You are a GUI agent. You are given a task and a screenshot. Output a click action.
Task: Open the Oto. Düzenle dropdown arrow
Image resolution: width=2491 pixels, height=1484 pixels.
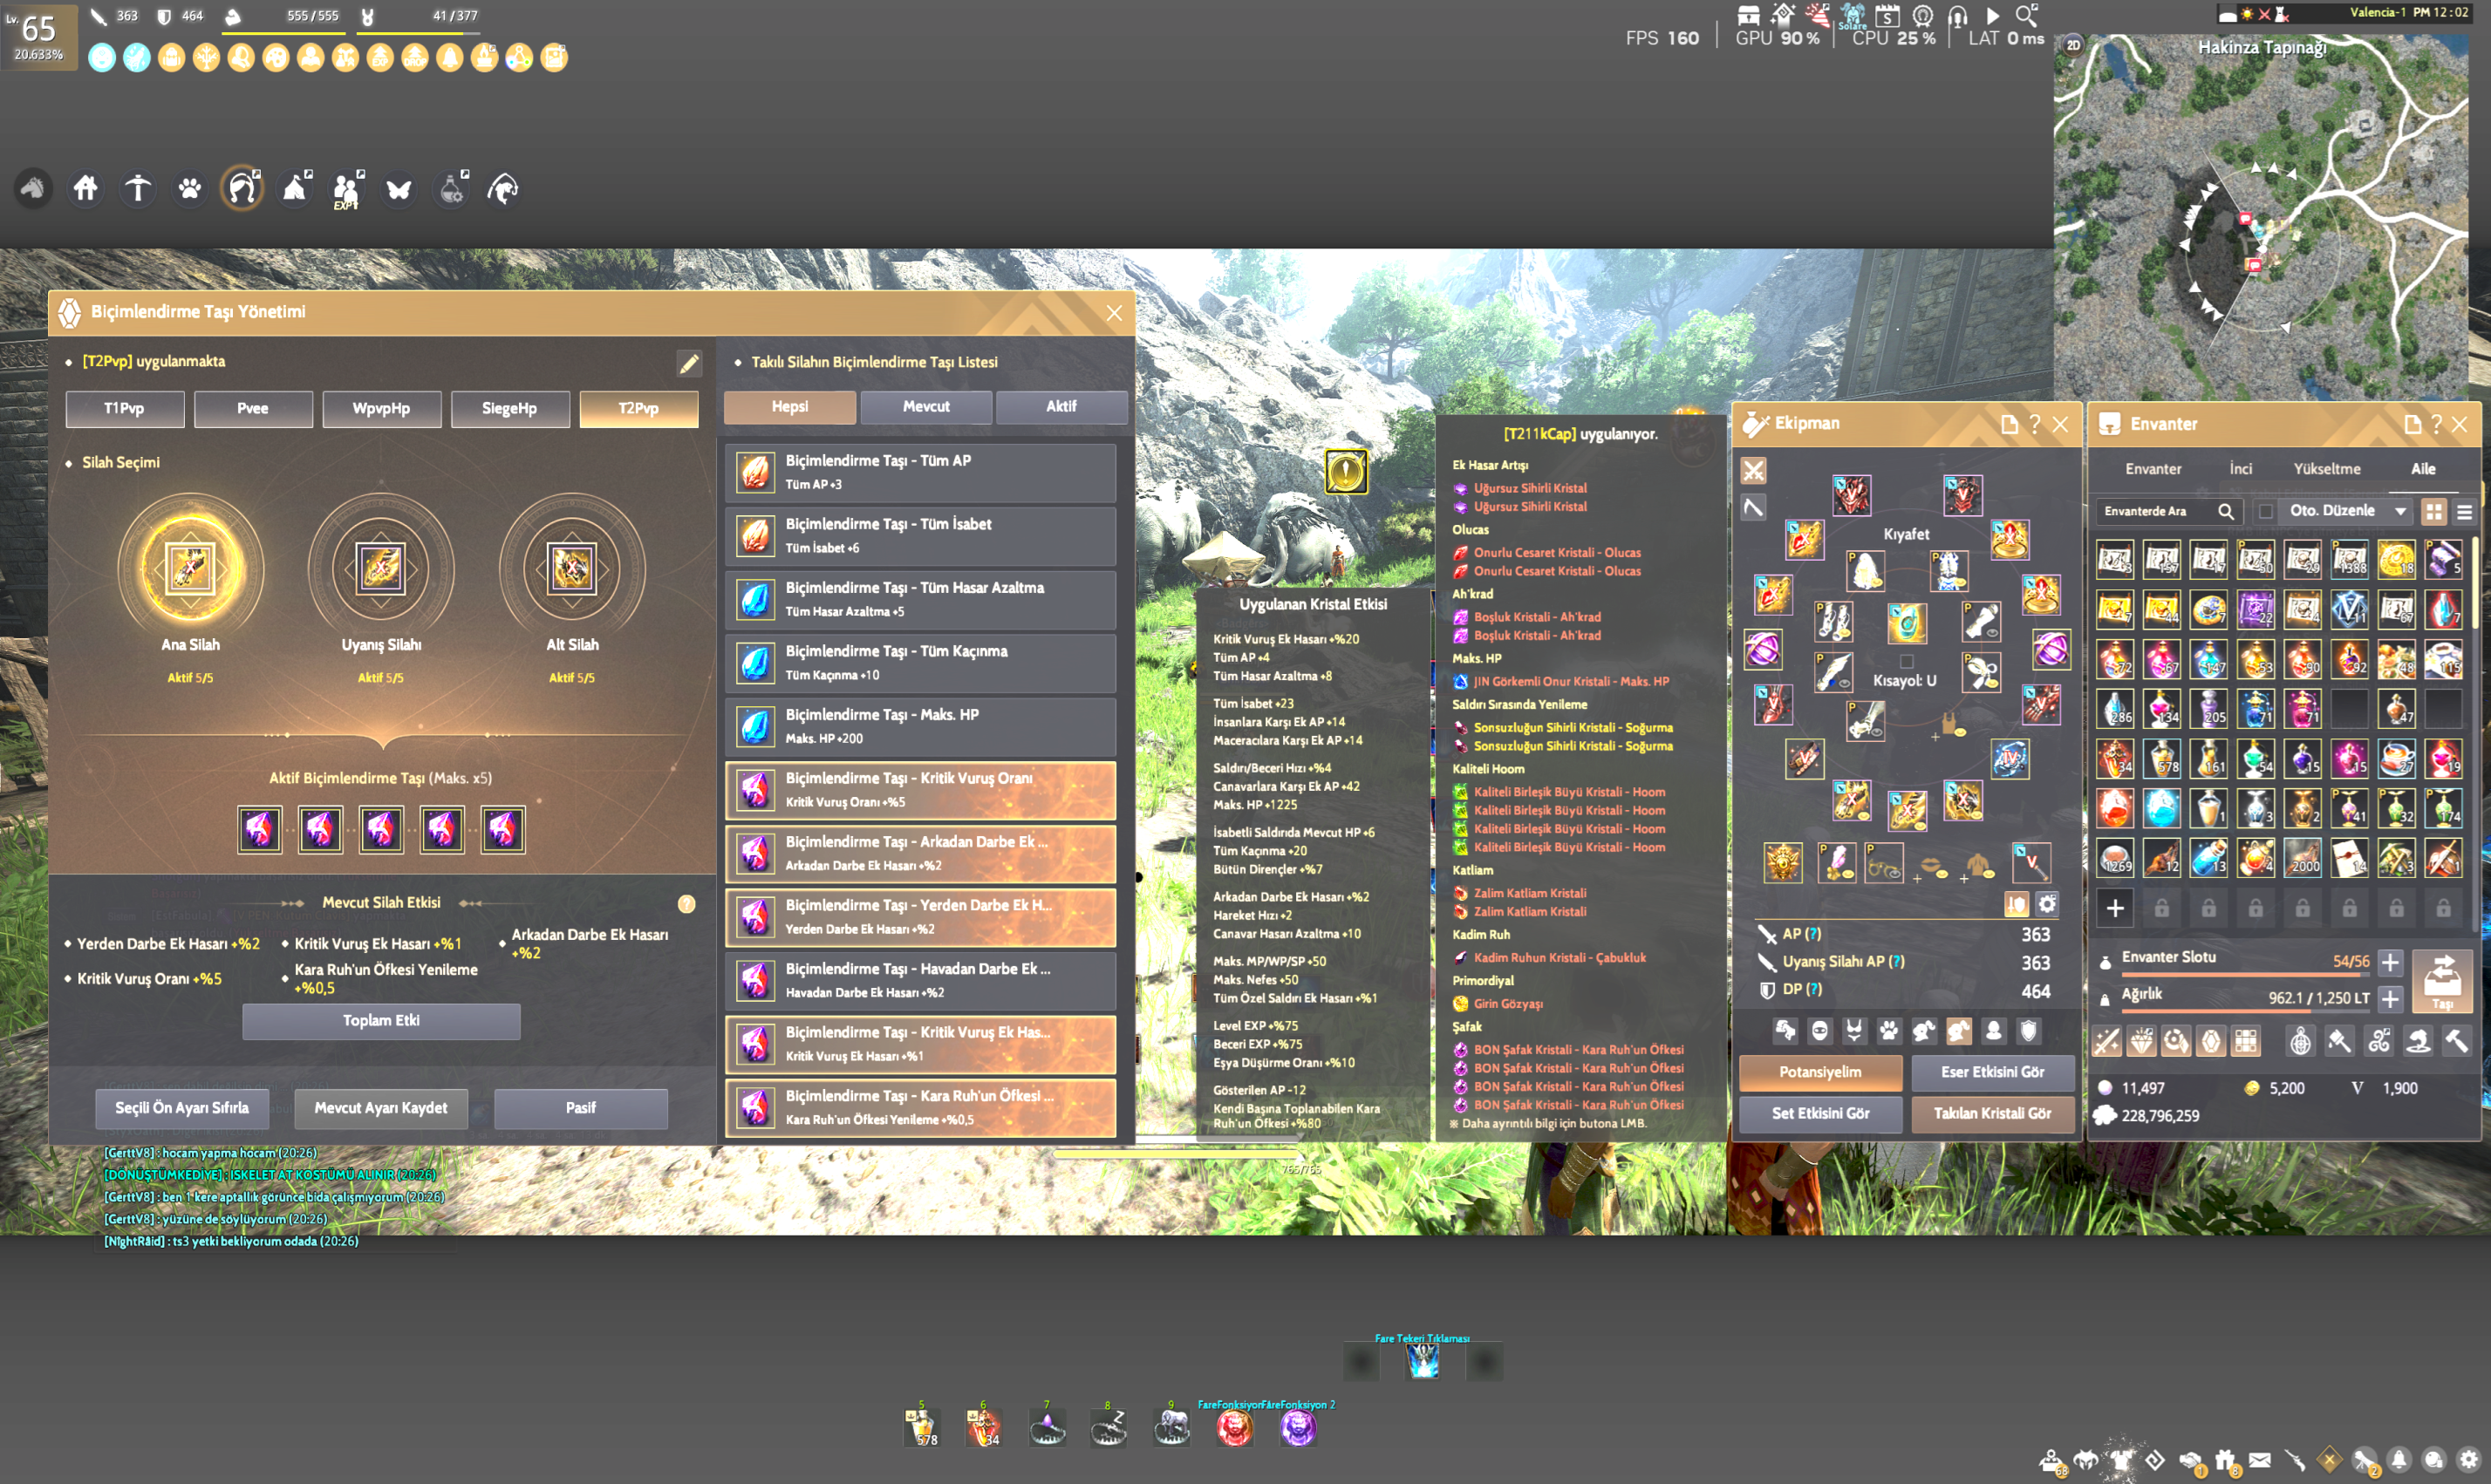[x=2400, y=511]
